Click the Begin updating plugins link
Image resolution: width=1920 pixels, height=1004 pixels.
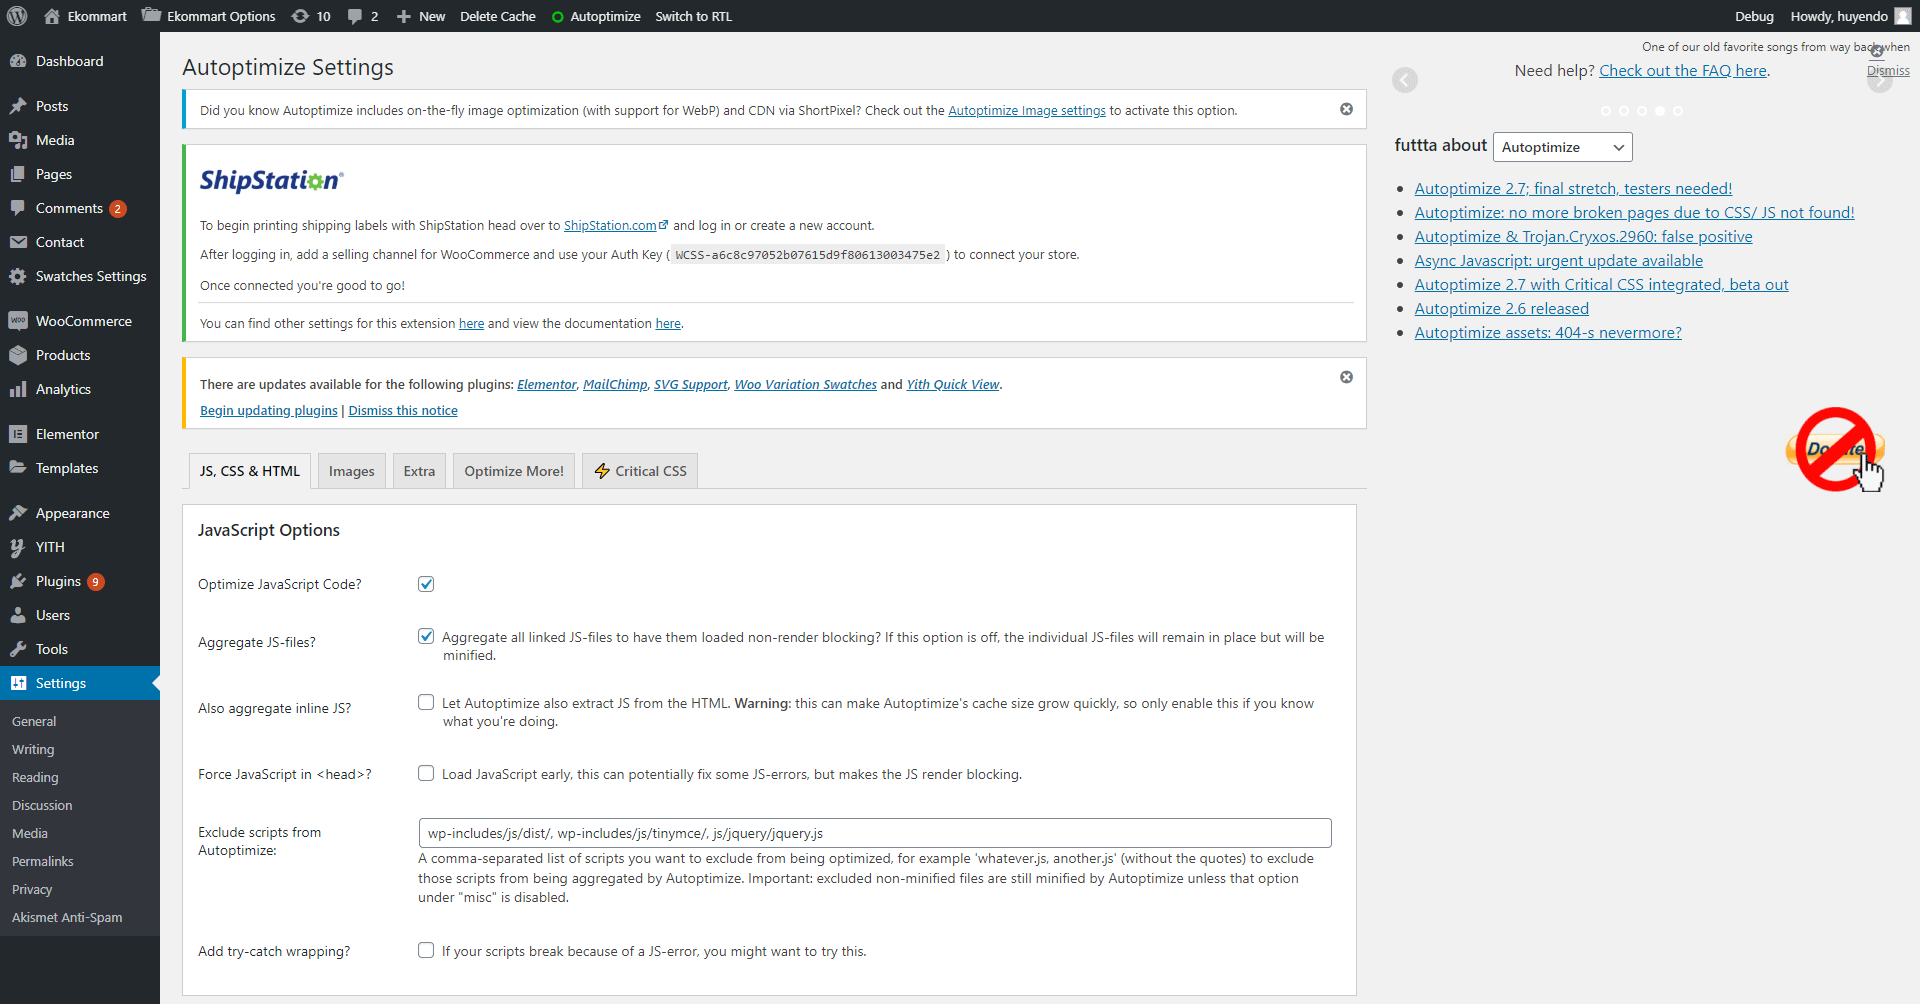pyautogui.click(x=268, y=411)
